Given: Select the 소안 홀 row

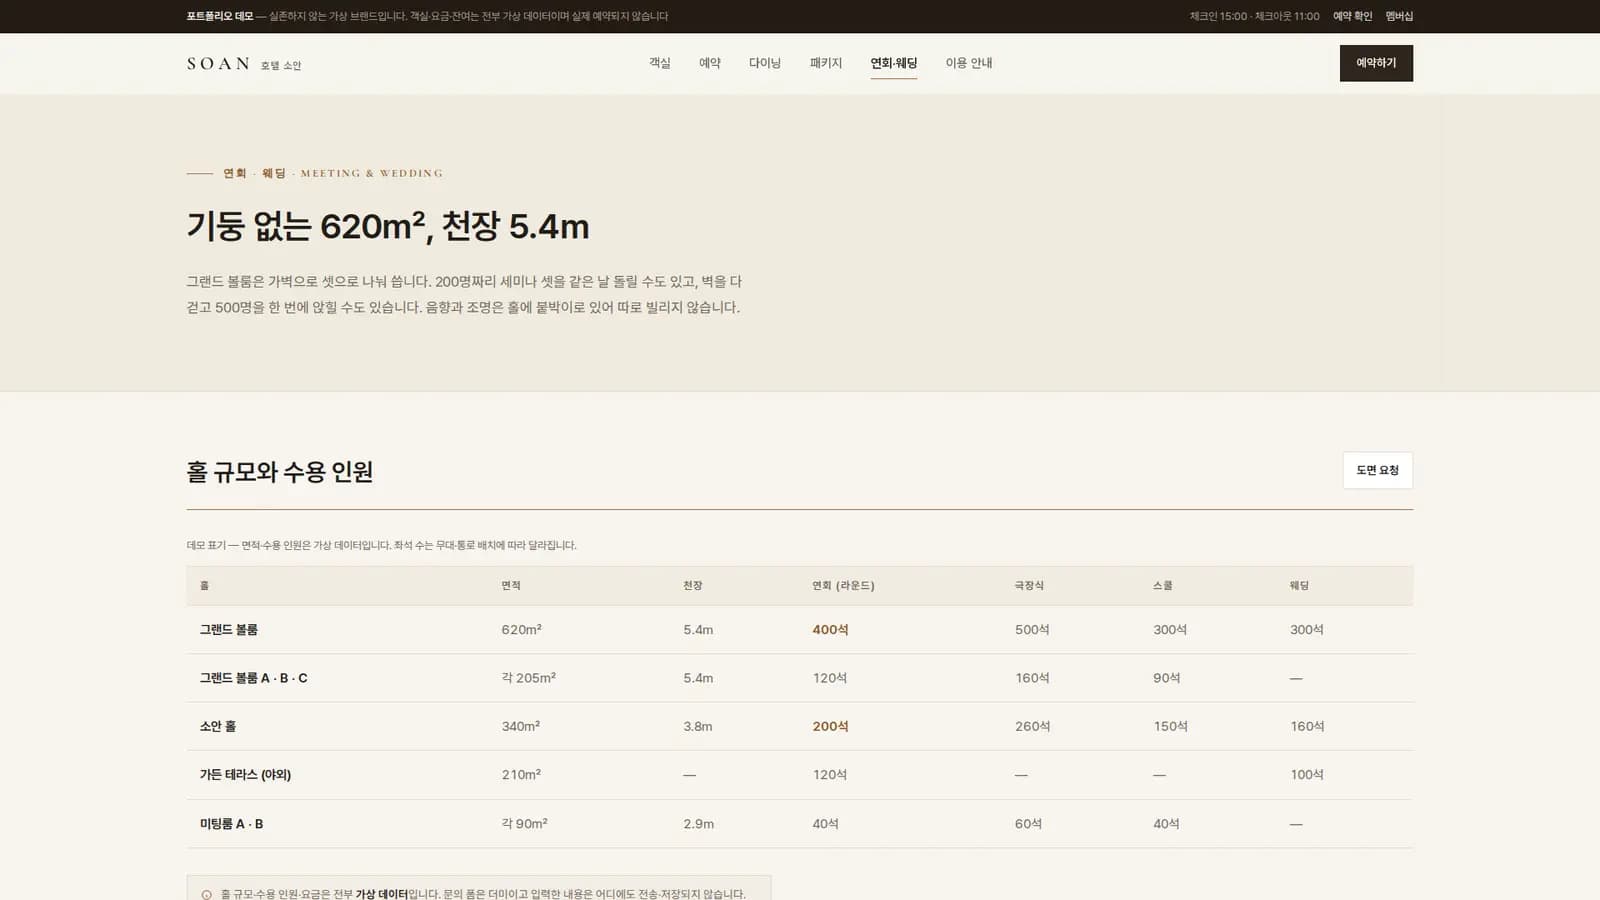Looking at the screenshot, I should pyautogui.click(x=800, y=726).
